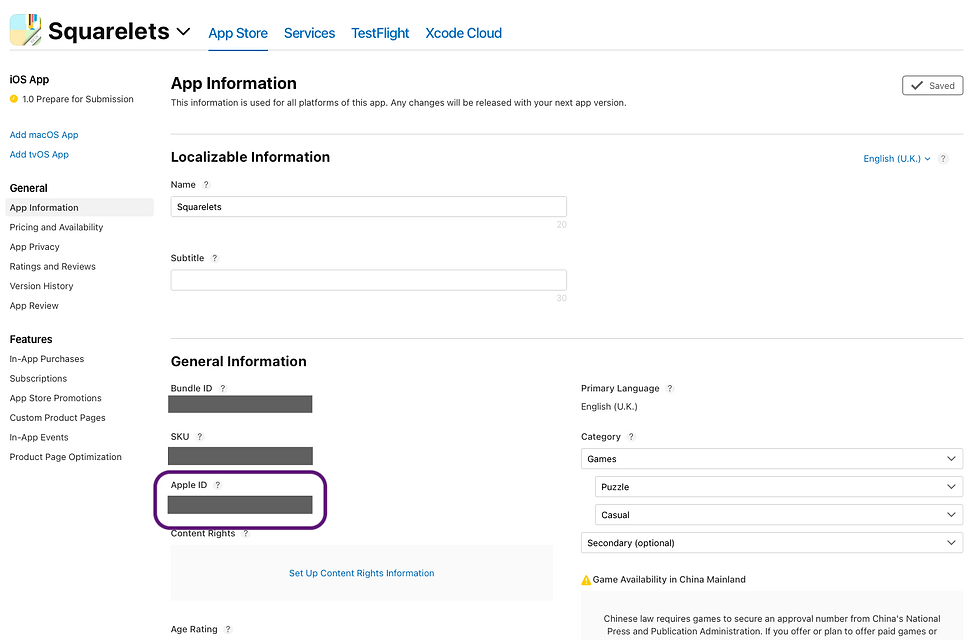
Task: Select 1.0 Prepare for Submission version
Action: point(78,99)
